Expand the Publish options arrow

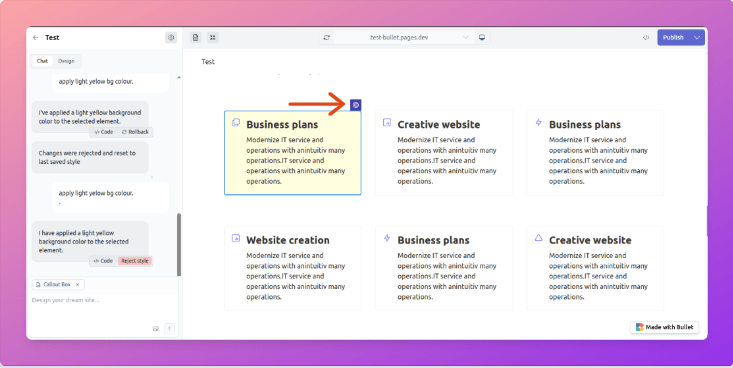point(697,37)
